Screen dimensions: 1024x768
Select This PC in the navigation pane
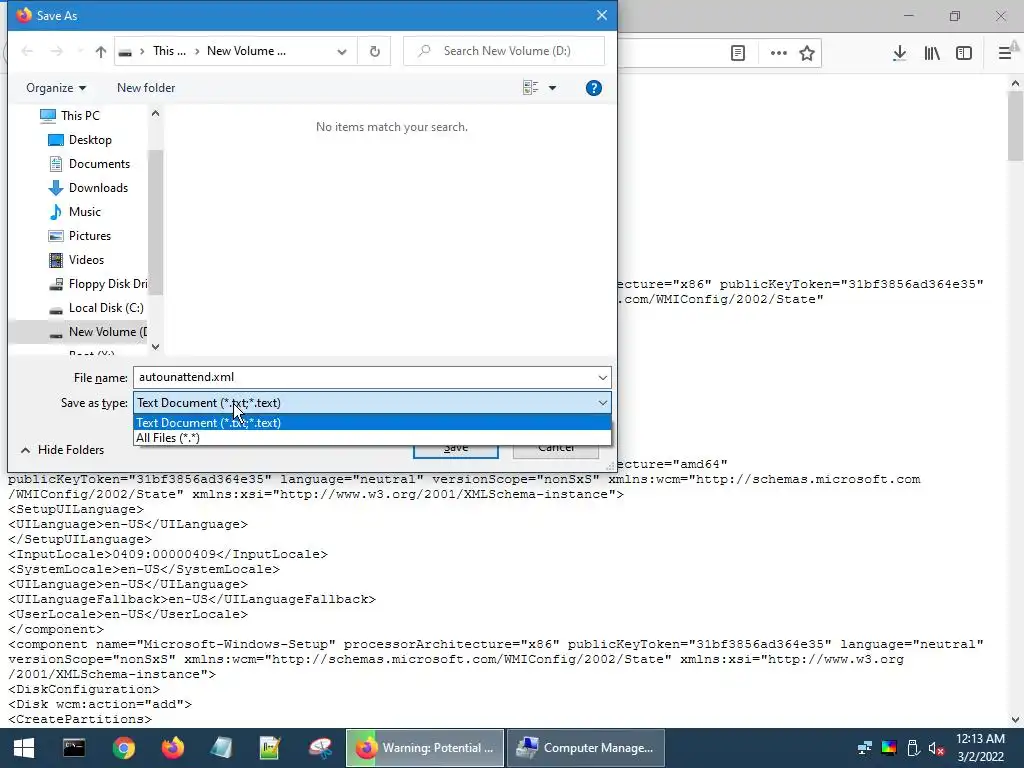pos(70,116)
